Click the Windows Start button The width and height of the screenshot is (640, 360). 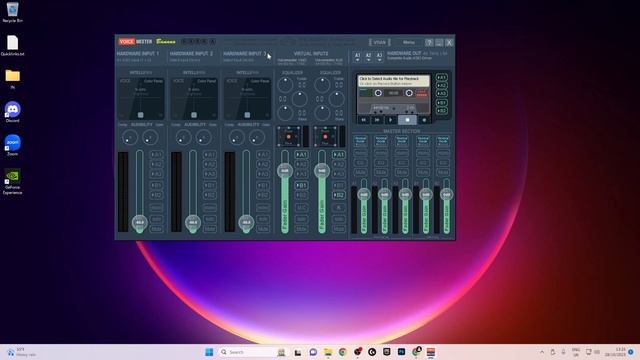pyautogui.click(x=209, y=352)
